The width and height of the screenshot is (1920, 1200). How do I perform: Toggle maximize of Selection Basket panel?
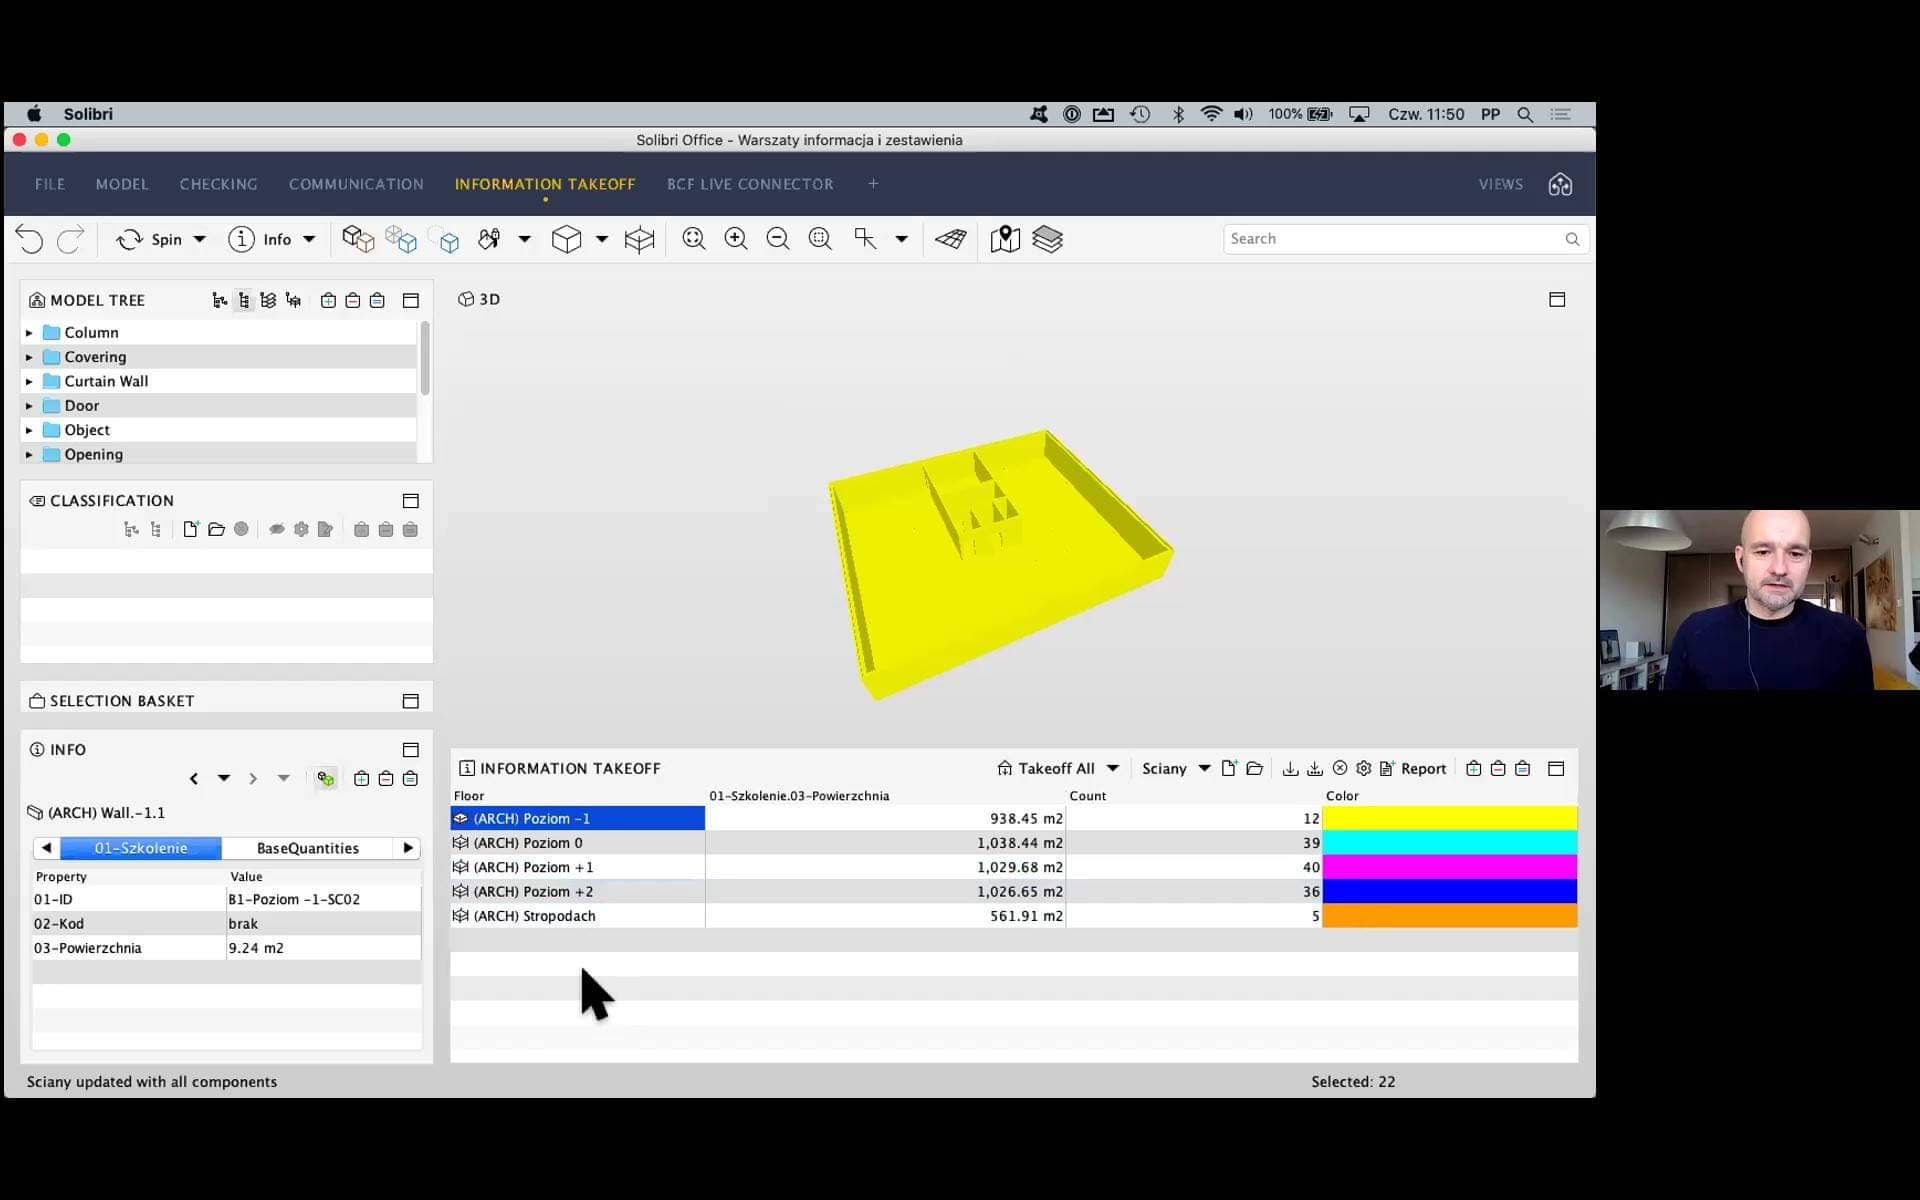410,701
